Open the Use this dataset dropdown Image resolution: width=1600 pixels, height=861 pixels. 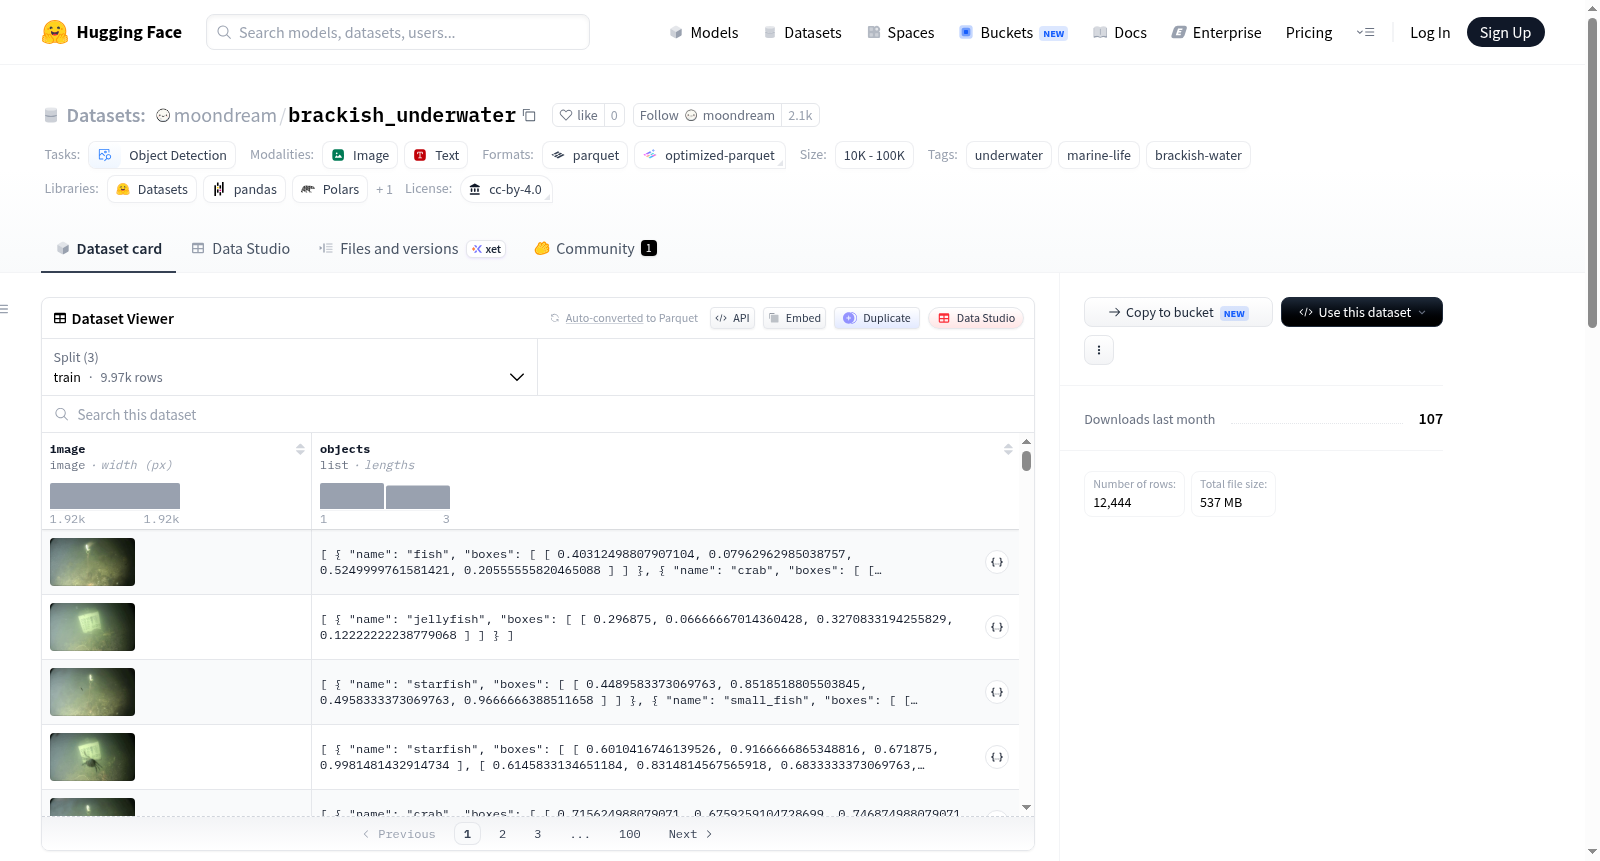(x=1362, y=312)
